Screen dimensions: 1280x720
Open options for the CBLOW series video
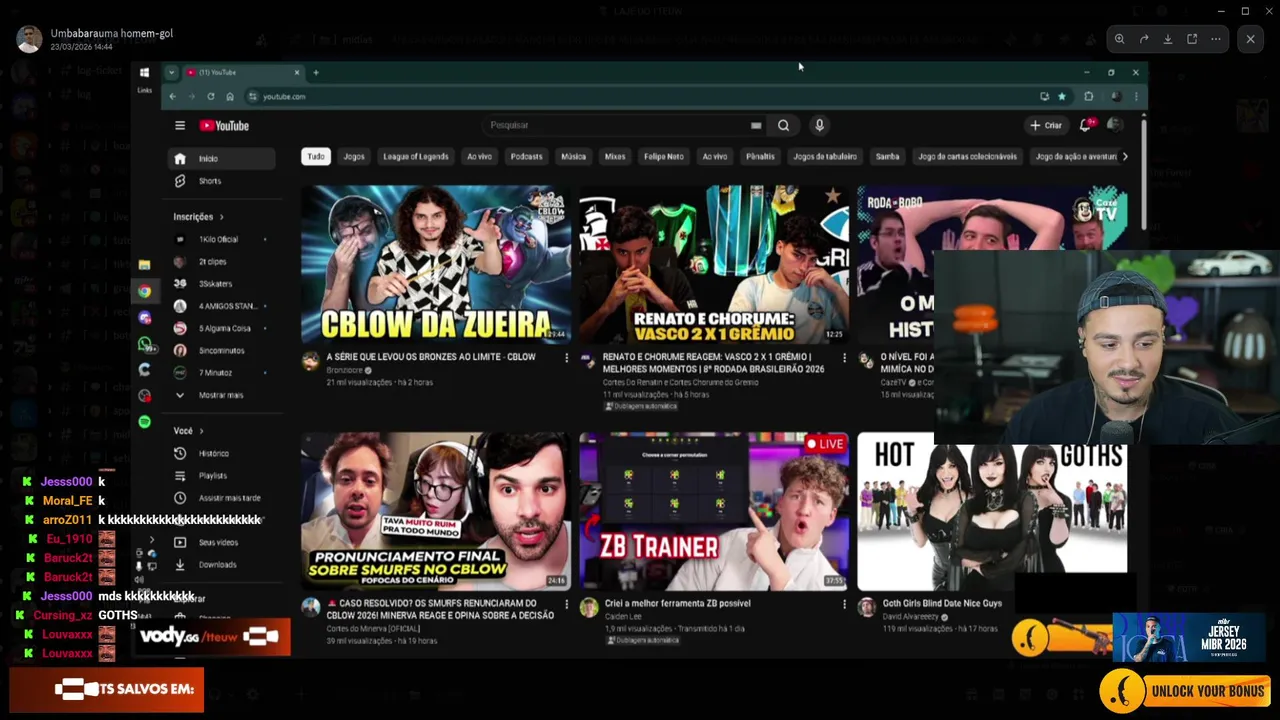tap(566, 358)
